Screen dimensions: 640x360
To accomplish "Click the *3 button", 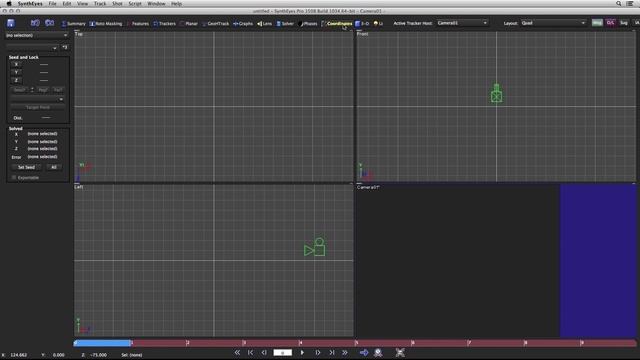I will (64, 47).
